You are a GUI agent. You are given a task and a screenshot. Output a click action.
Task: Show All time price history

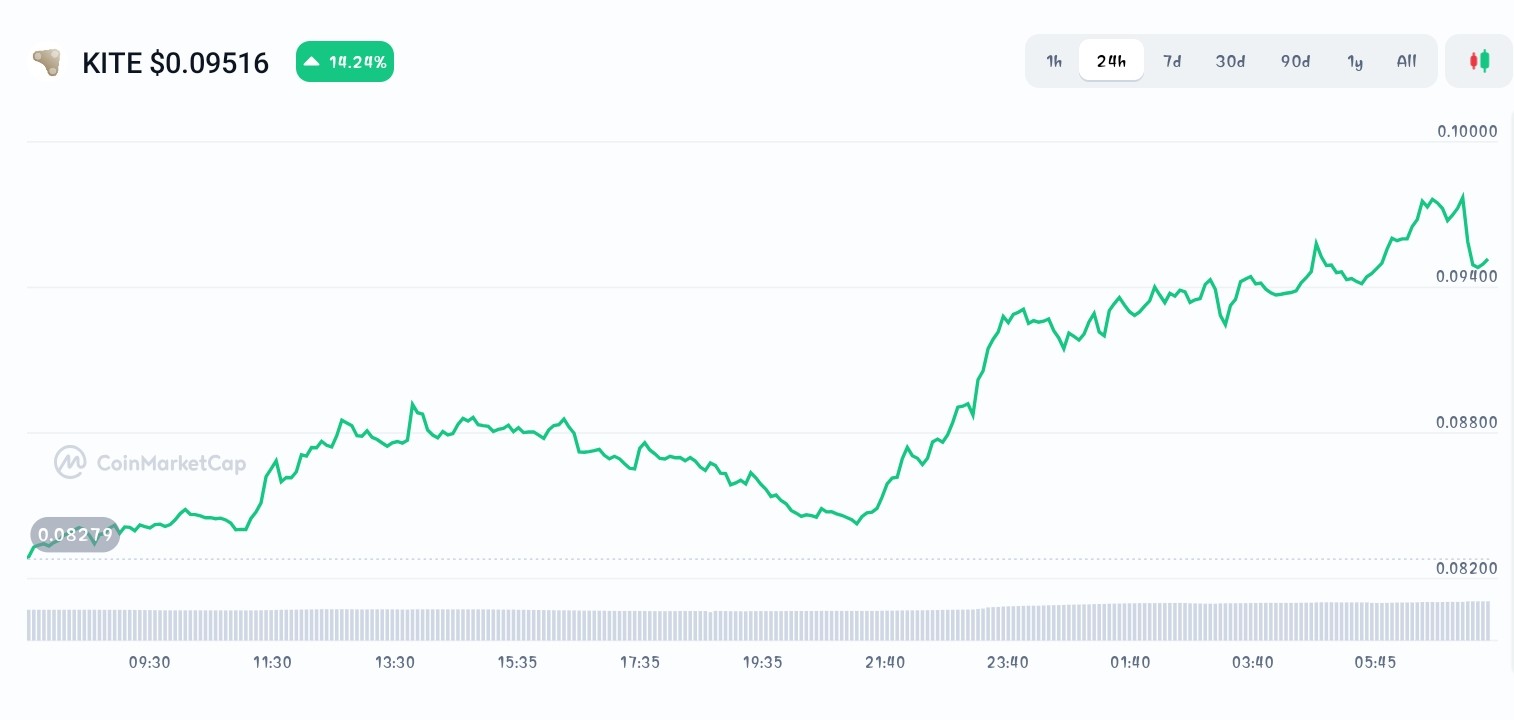click(1406, 61)
